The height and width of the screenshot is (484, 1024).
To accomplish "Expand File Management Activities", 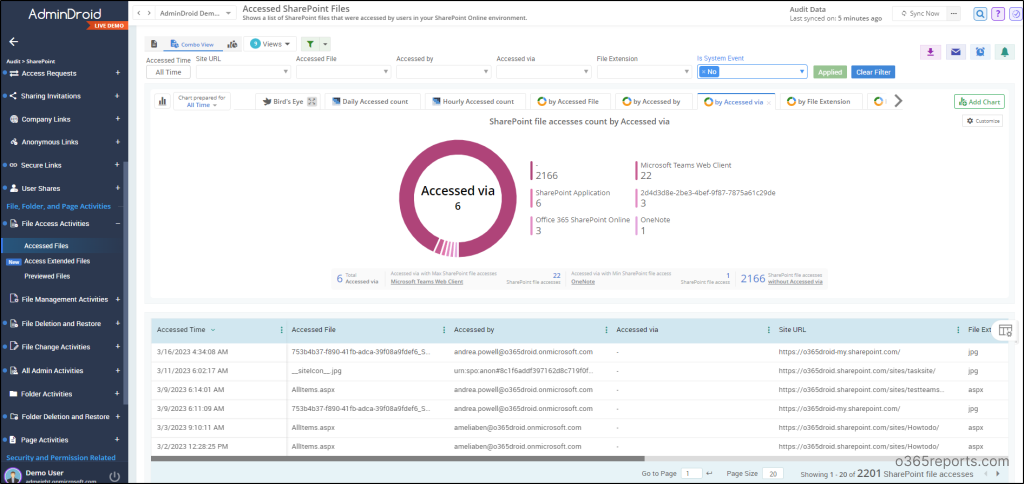I will (118, 299).
